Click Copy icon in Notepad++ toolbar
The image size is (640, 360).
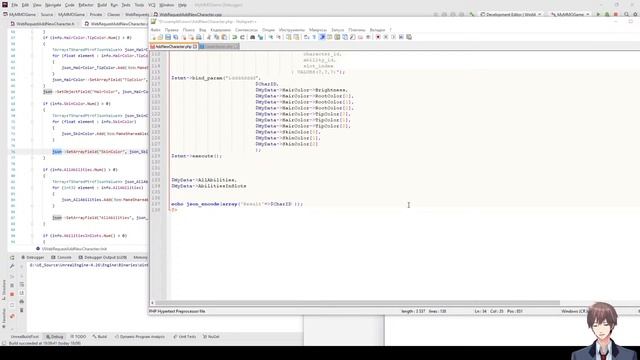(x=217, y=37)
